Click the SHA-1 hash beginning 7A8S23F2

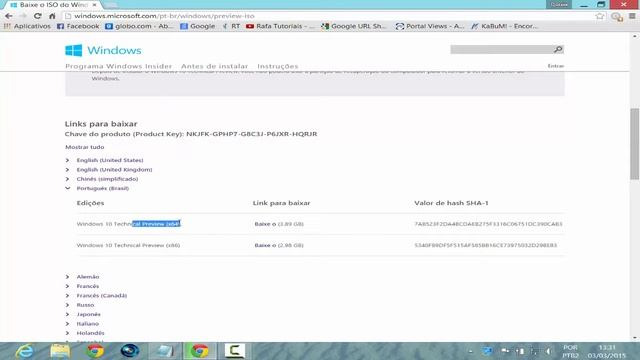coord(488,224)
